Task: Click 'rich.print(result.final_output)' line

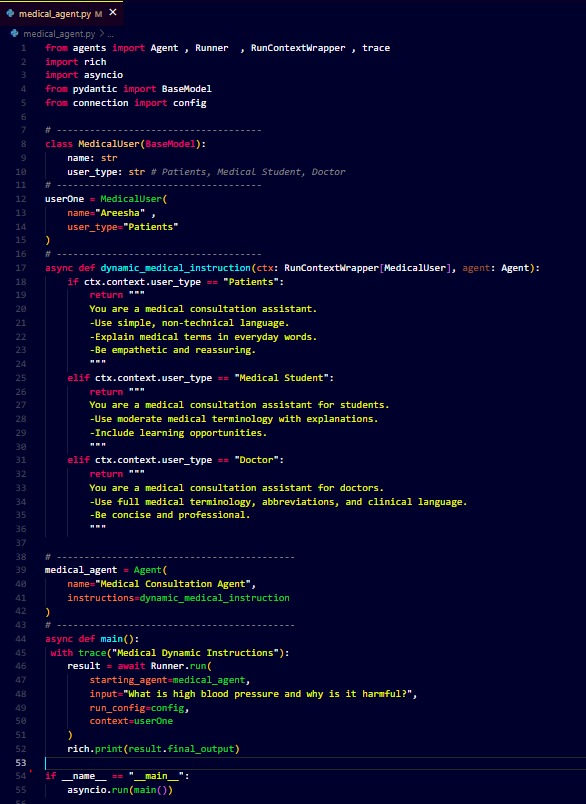Action: point(153,749)
